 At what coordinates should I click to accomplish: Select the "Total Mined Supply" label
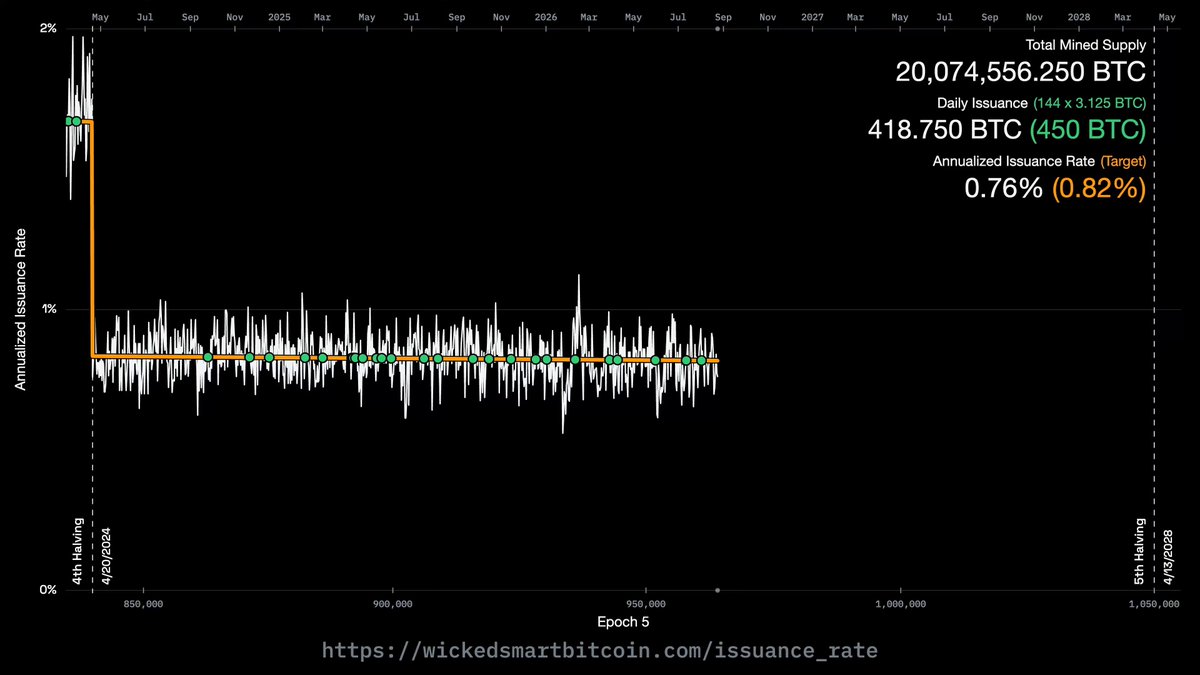click(1085, 45)
